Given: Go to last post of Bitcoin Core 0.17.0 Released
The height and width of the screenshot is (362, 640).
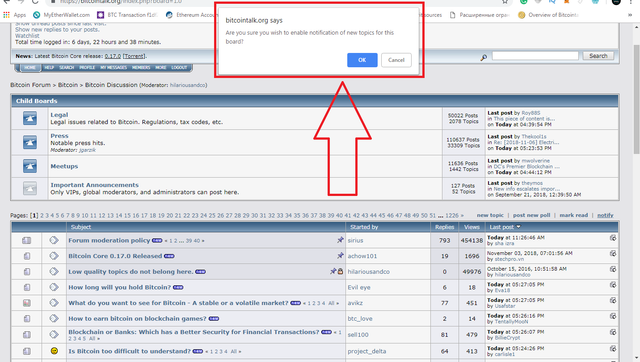Looking at the screenshot, I should (613, 253).
